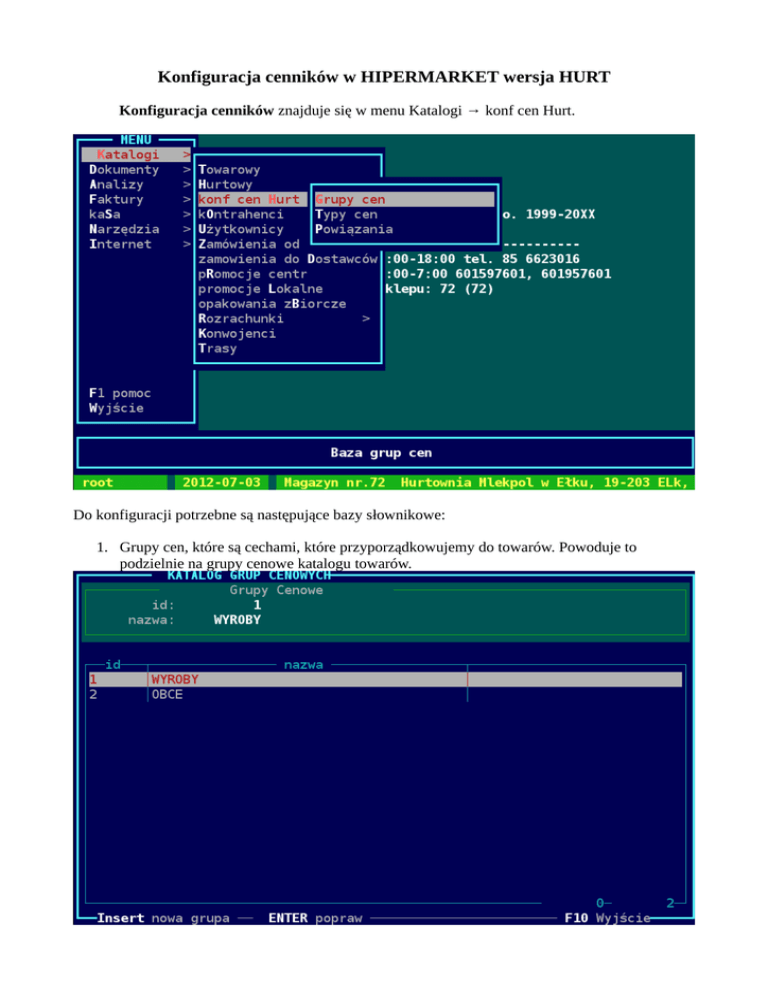The image size is (768, 994).
Task: Click Wyjście in the main menu
Action: coord(116,408)
